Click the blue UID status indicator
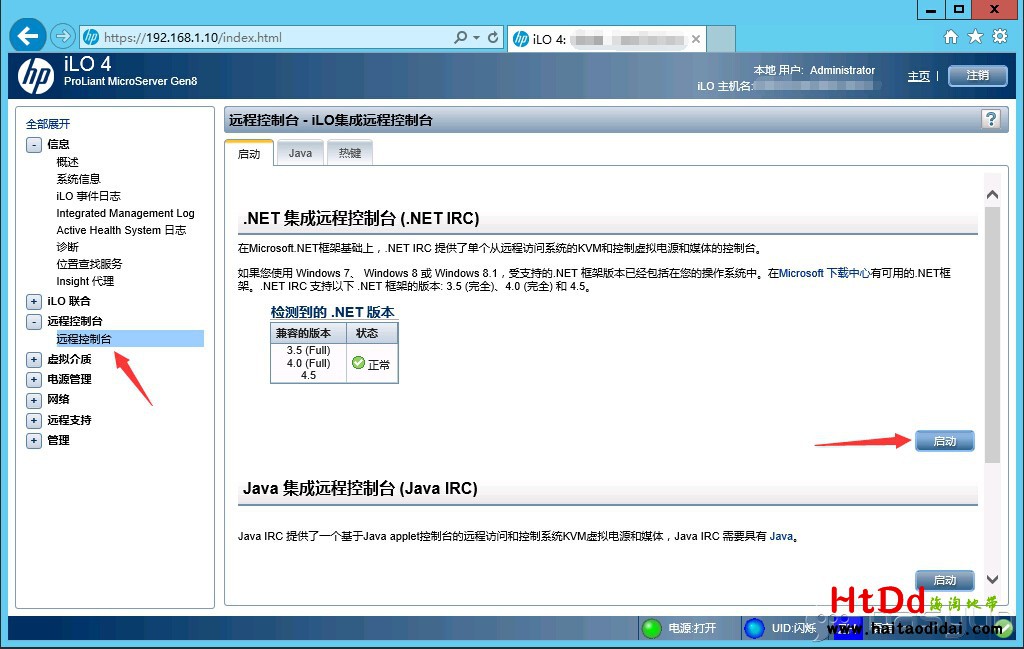The image size is (1024, 649). pyautogui.click(x=754, y=628)
